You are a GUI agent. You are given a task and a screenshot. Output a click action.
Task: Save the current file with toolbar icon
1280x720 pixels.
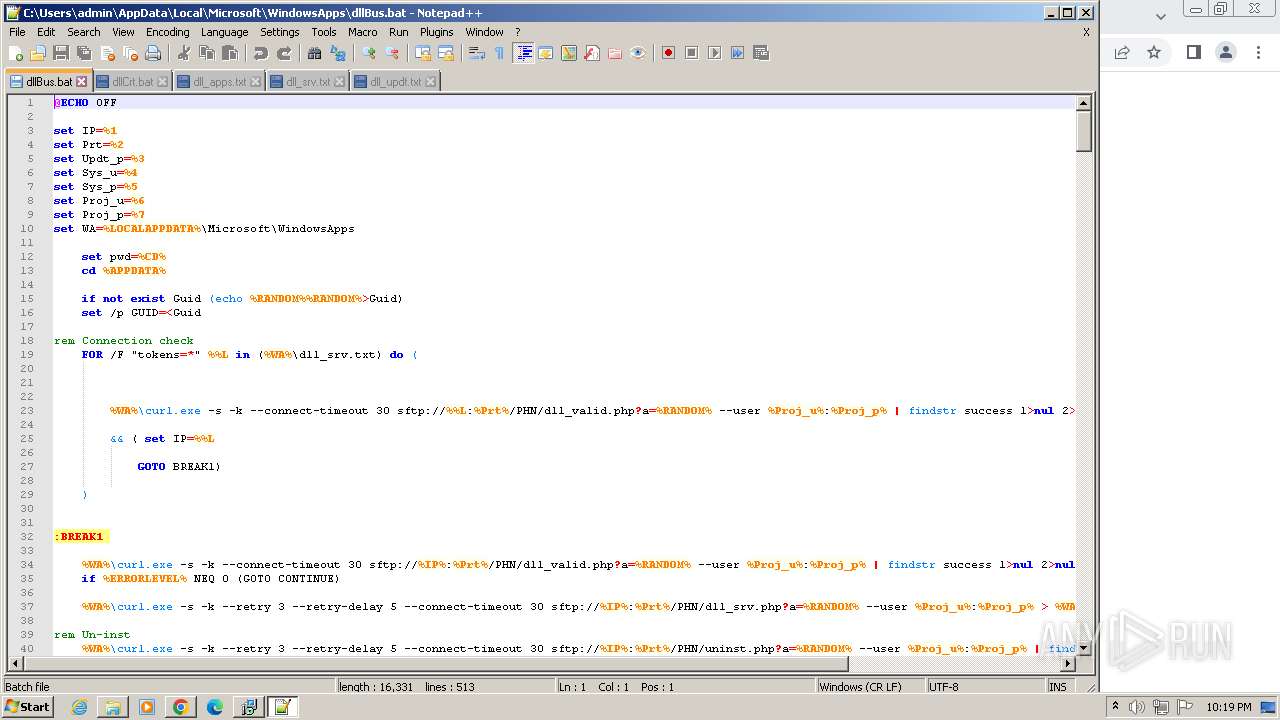tap(61, 53)
